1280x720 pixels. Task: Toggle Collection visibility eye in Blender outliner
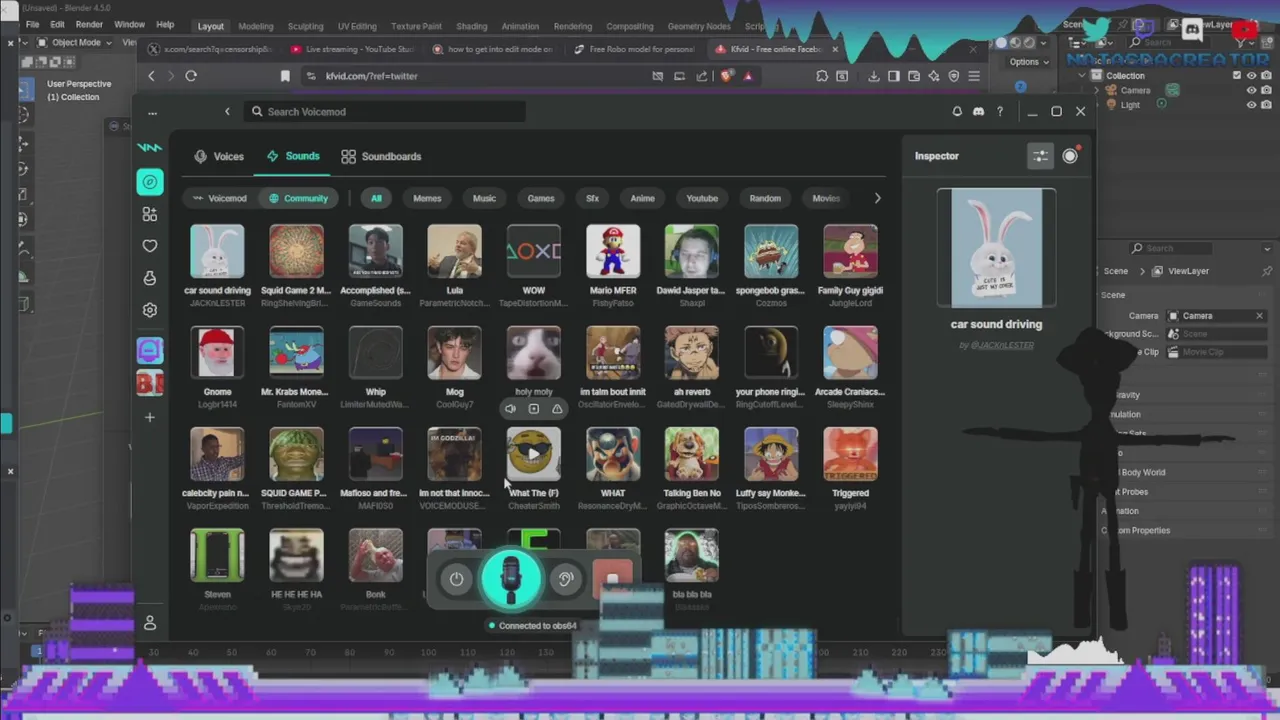1251,75
